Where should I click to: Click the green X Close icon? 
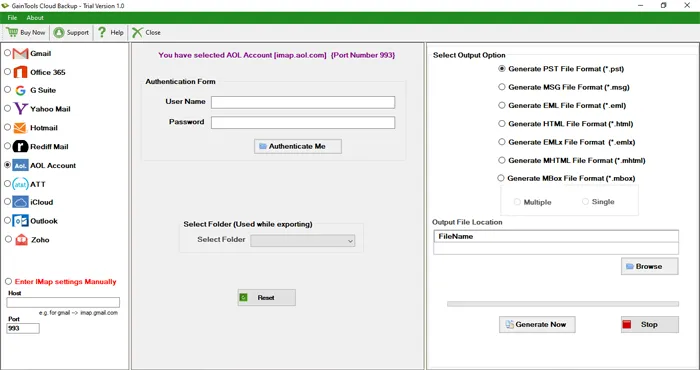pyautogui.click(x=137, y=32)
